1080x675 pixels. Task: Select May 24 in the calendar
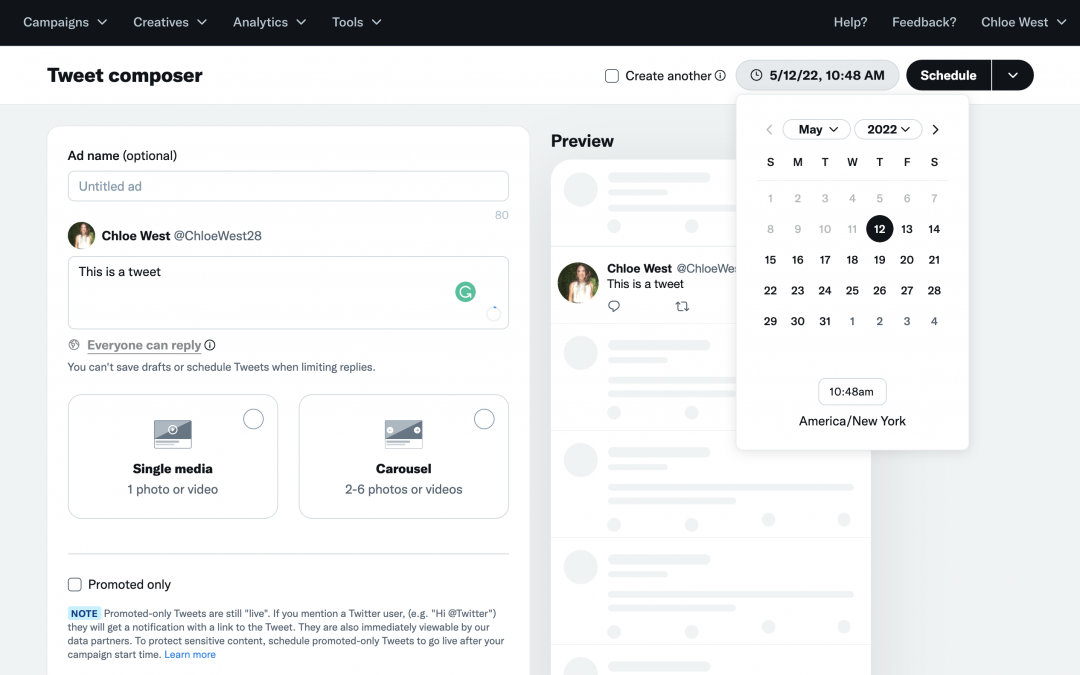pos(824,291)
